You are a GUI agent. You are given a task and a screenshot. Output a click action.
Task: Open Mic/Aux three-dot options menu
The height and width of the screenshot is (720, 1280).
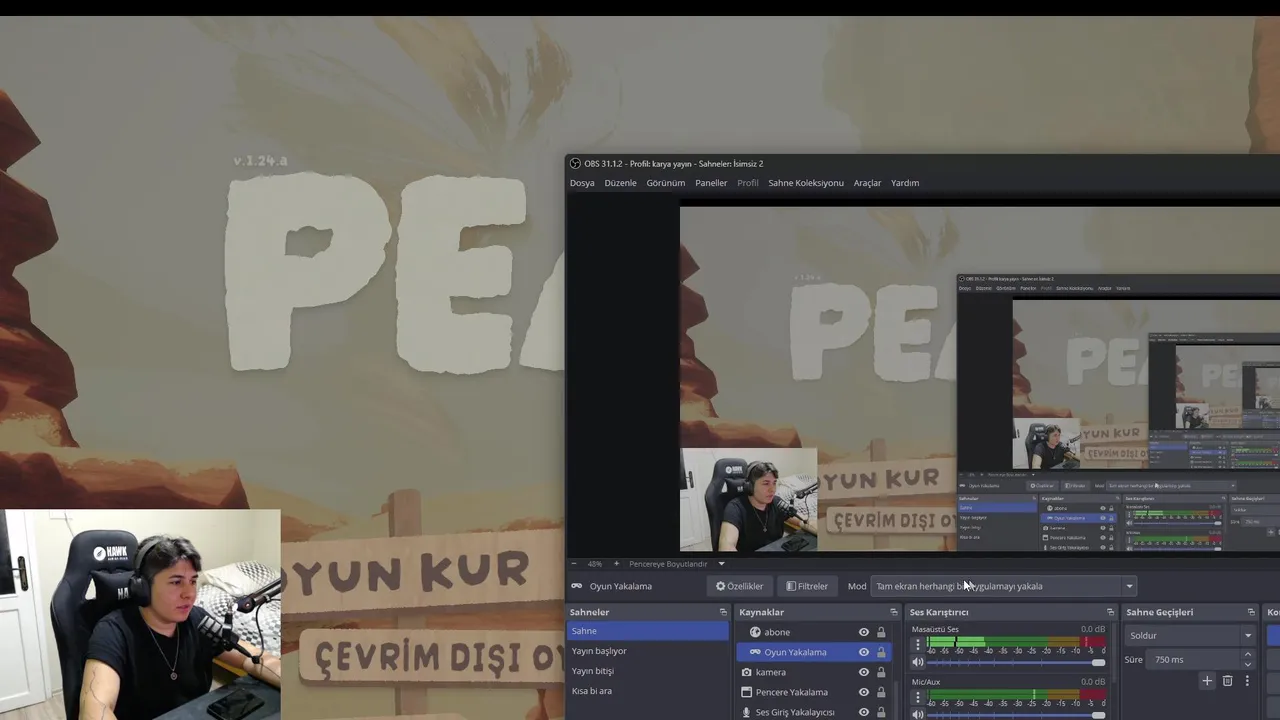tap(918, 697)
